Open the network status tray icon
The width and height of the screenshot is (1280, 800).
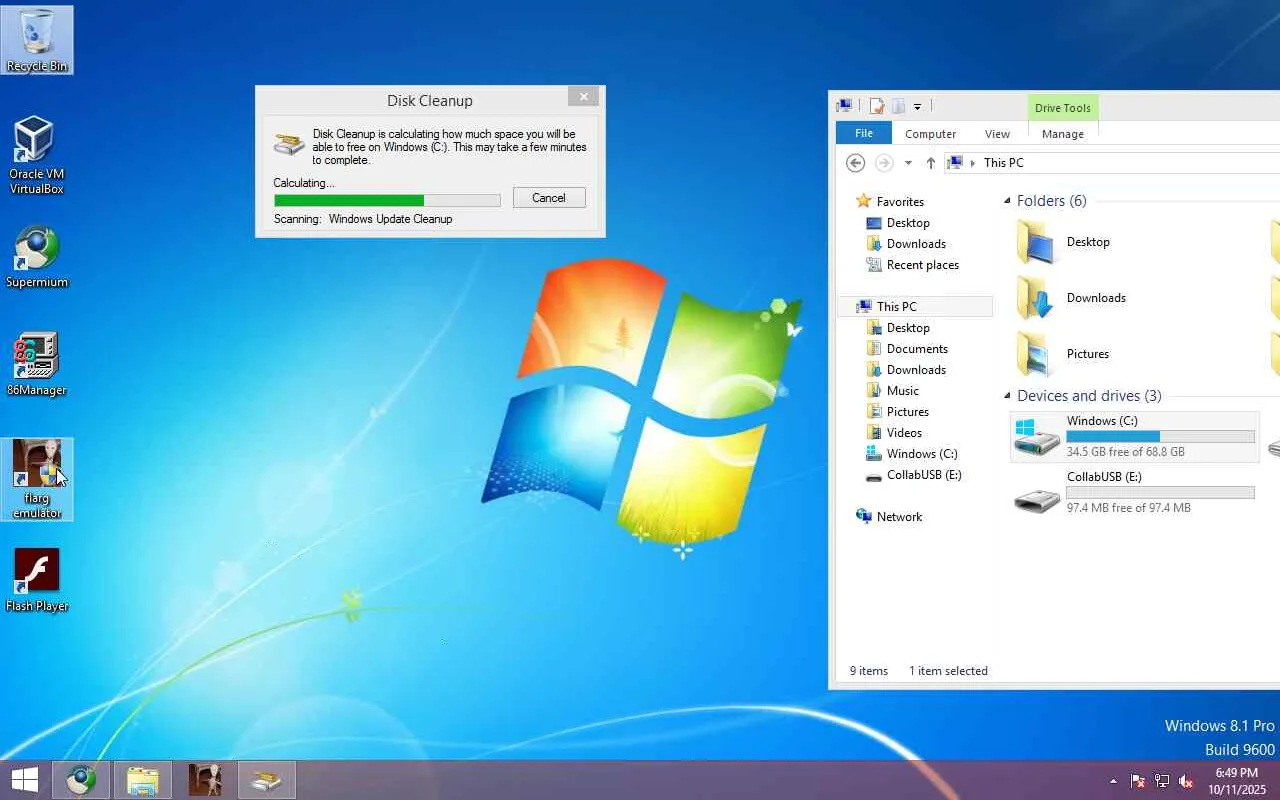tap(1162, 781)
